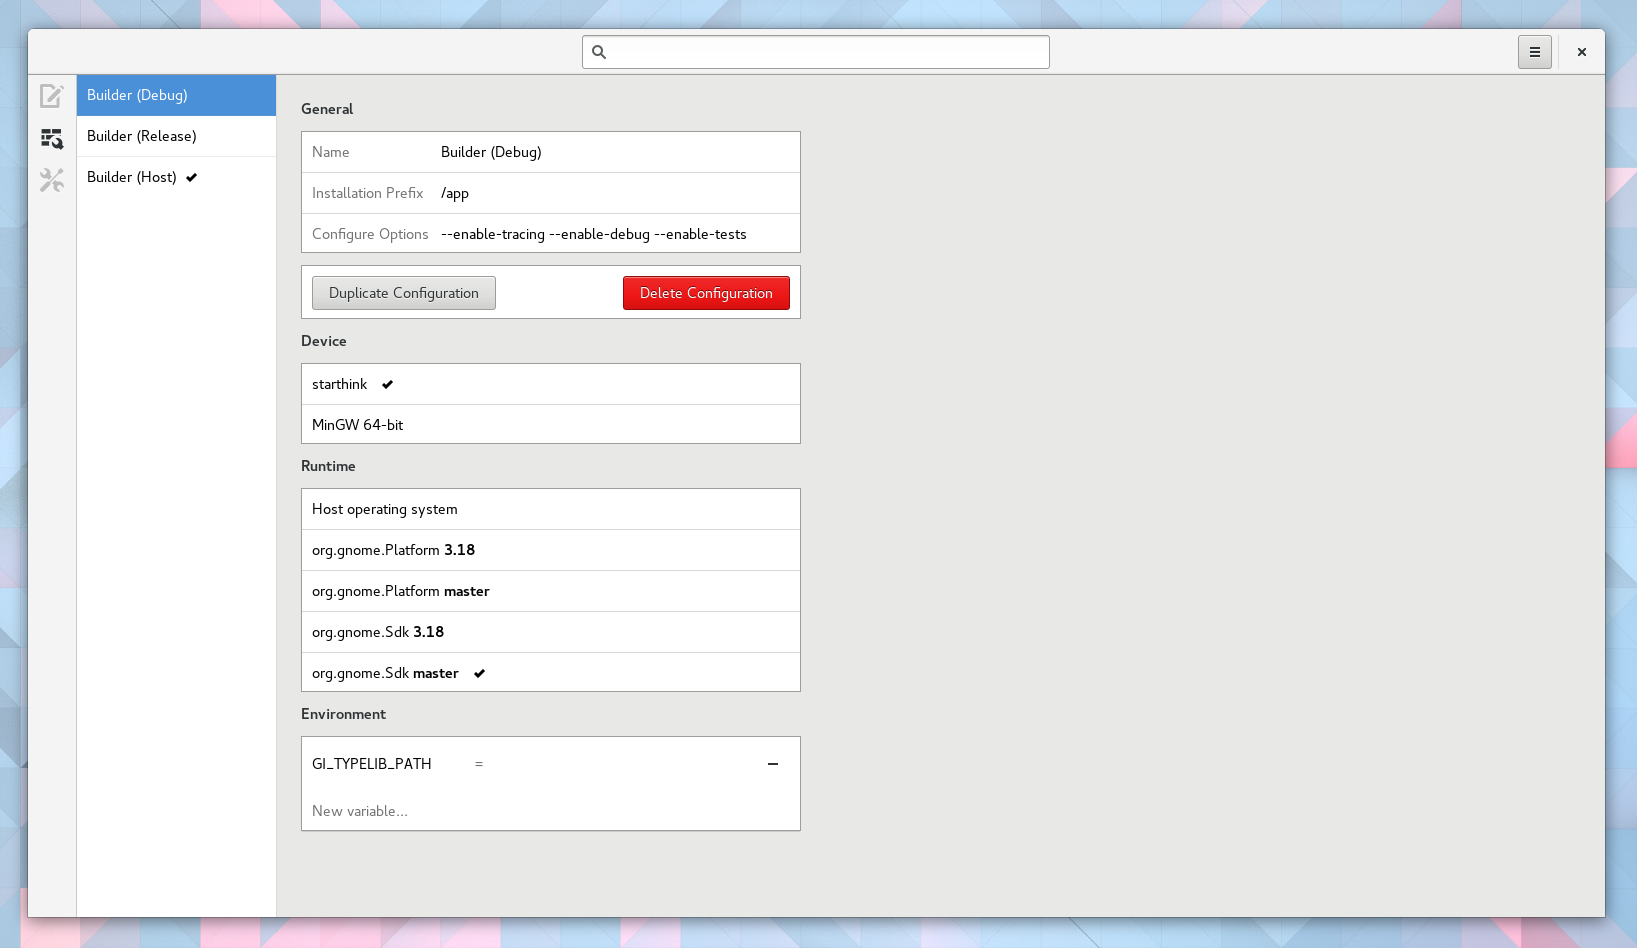Edit the Name field value Builder (Debug)
Image resolution: width=1637 pixels, height=948 pixels.
(x=615, y=152)
